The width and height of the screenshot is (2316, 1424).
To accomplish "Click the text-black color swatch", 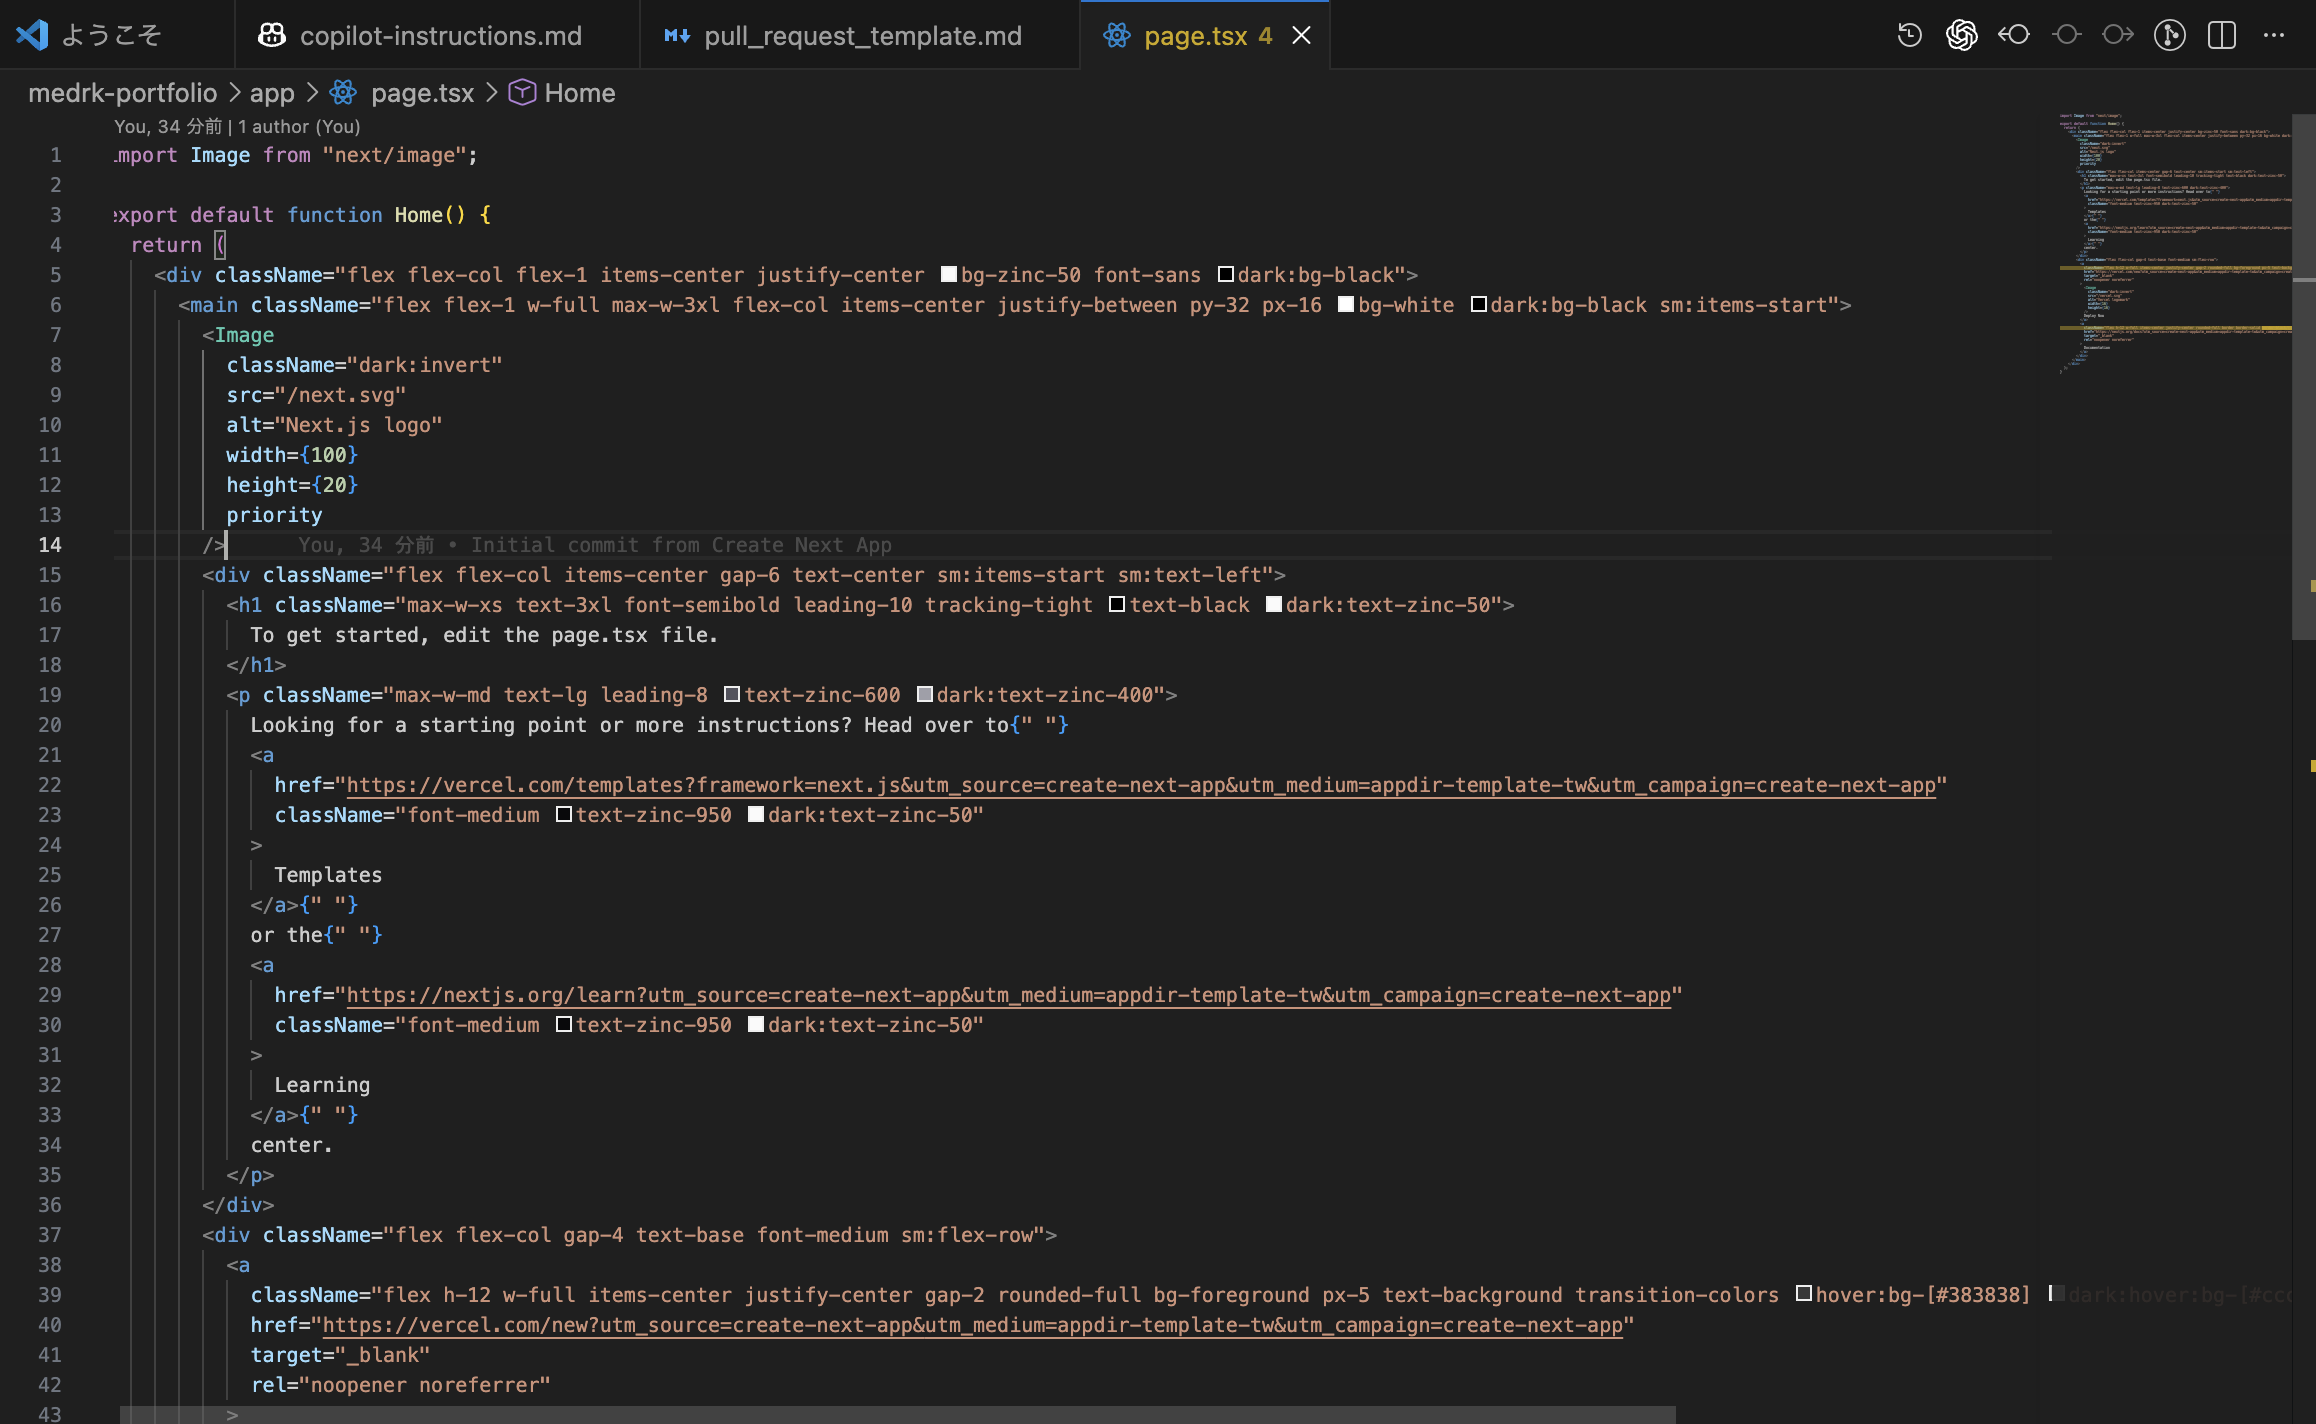I will pyautogui.click(x=1118, y=605).
